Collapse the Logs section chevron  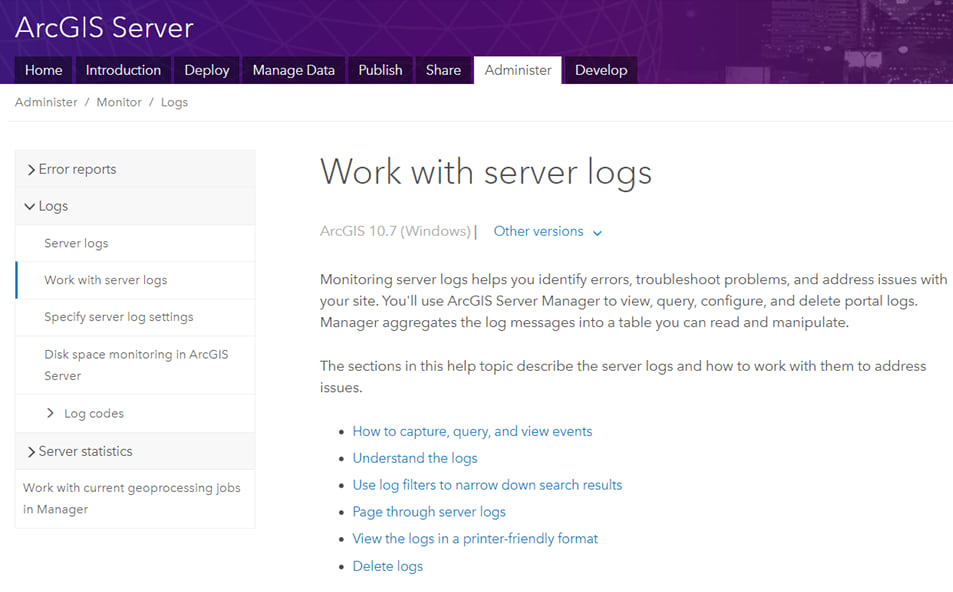point(29,207)
